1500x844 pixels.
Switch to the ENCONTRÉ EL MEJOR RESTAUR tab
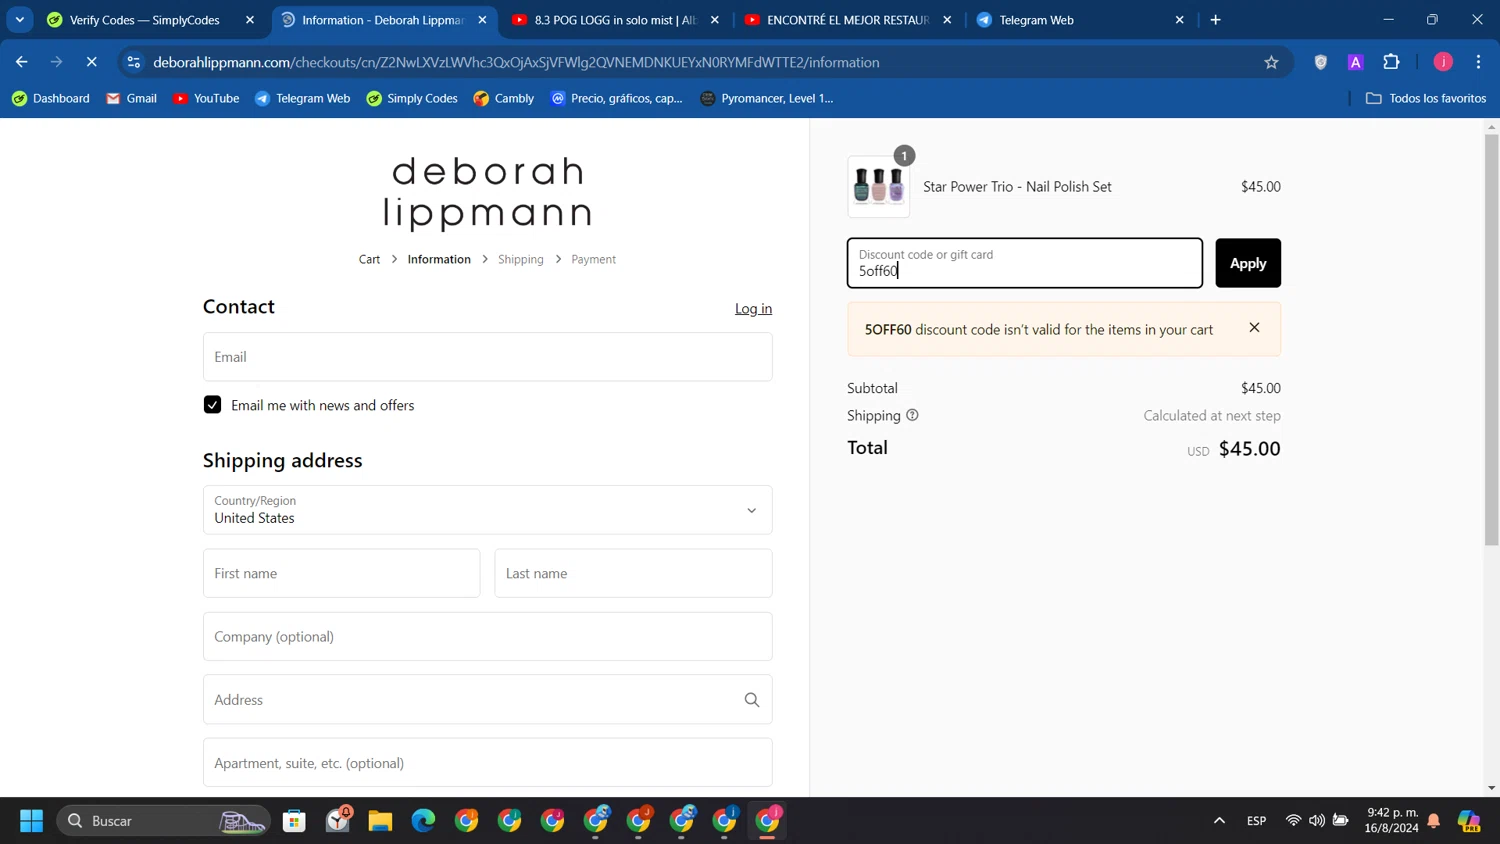[x=849, y=20]
